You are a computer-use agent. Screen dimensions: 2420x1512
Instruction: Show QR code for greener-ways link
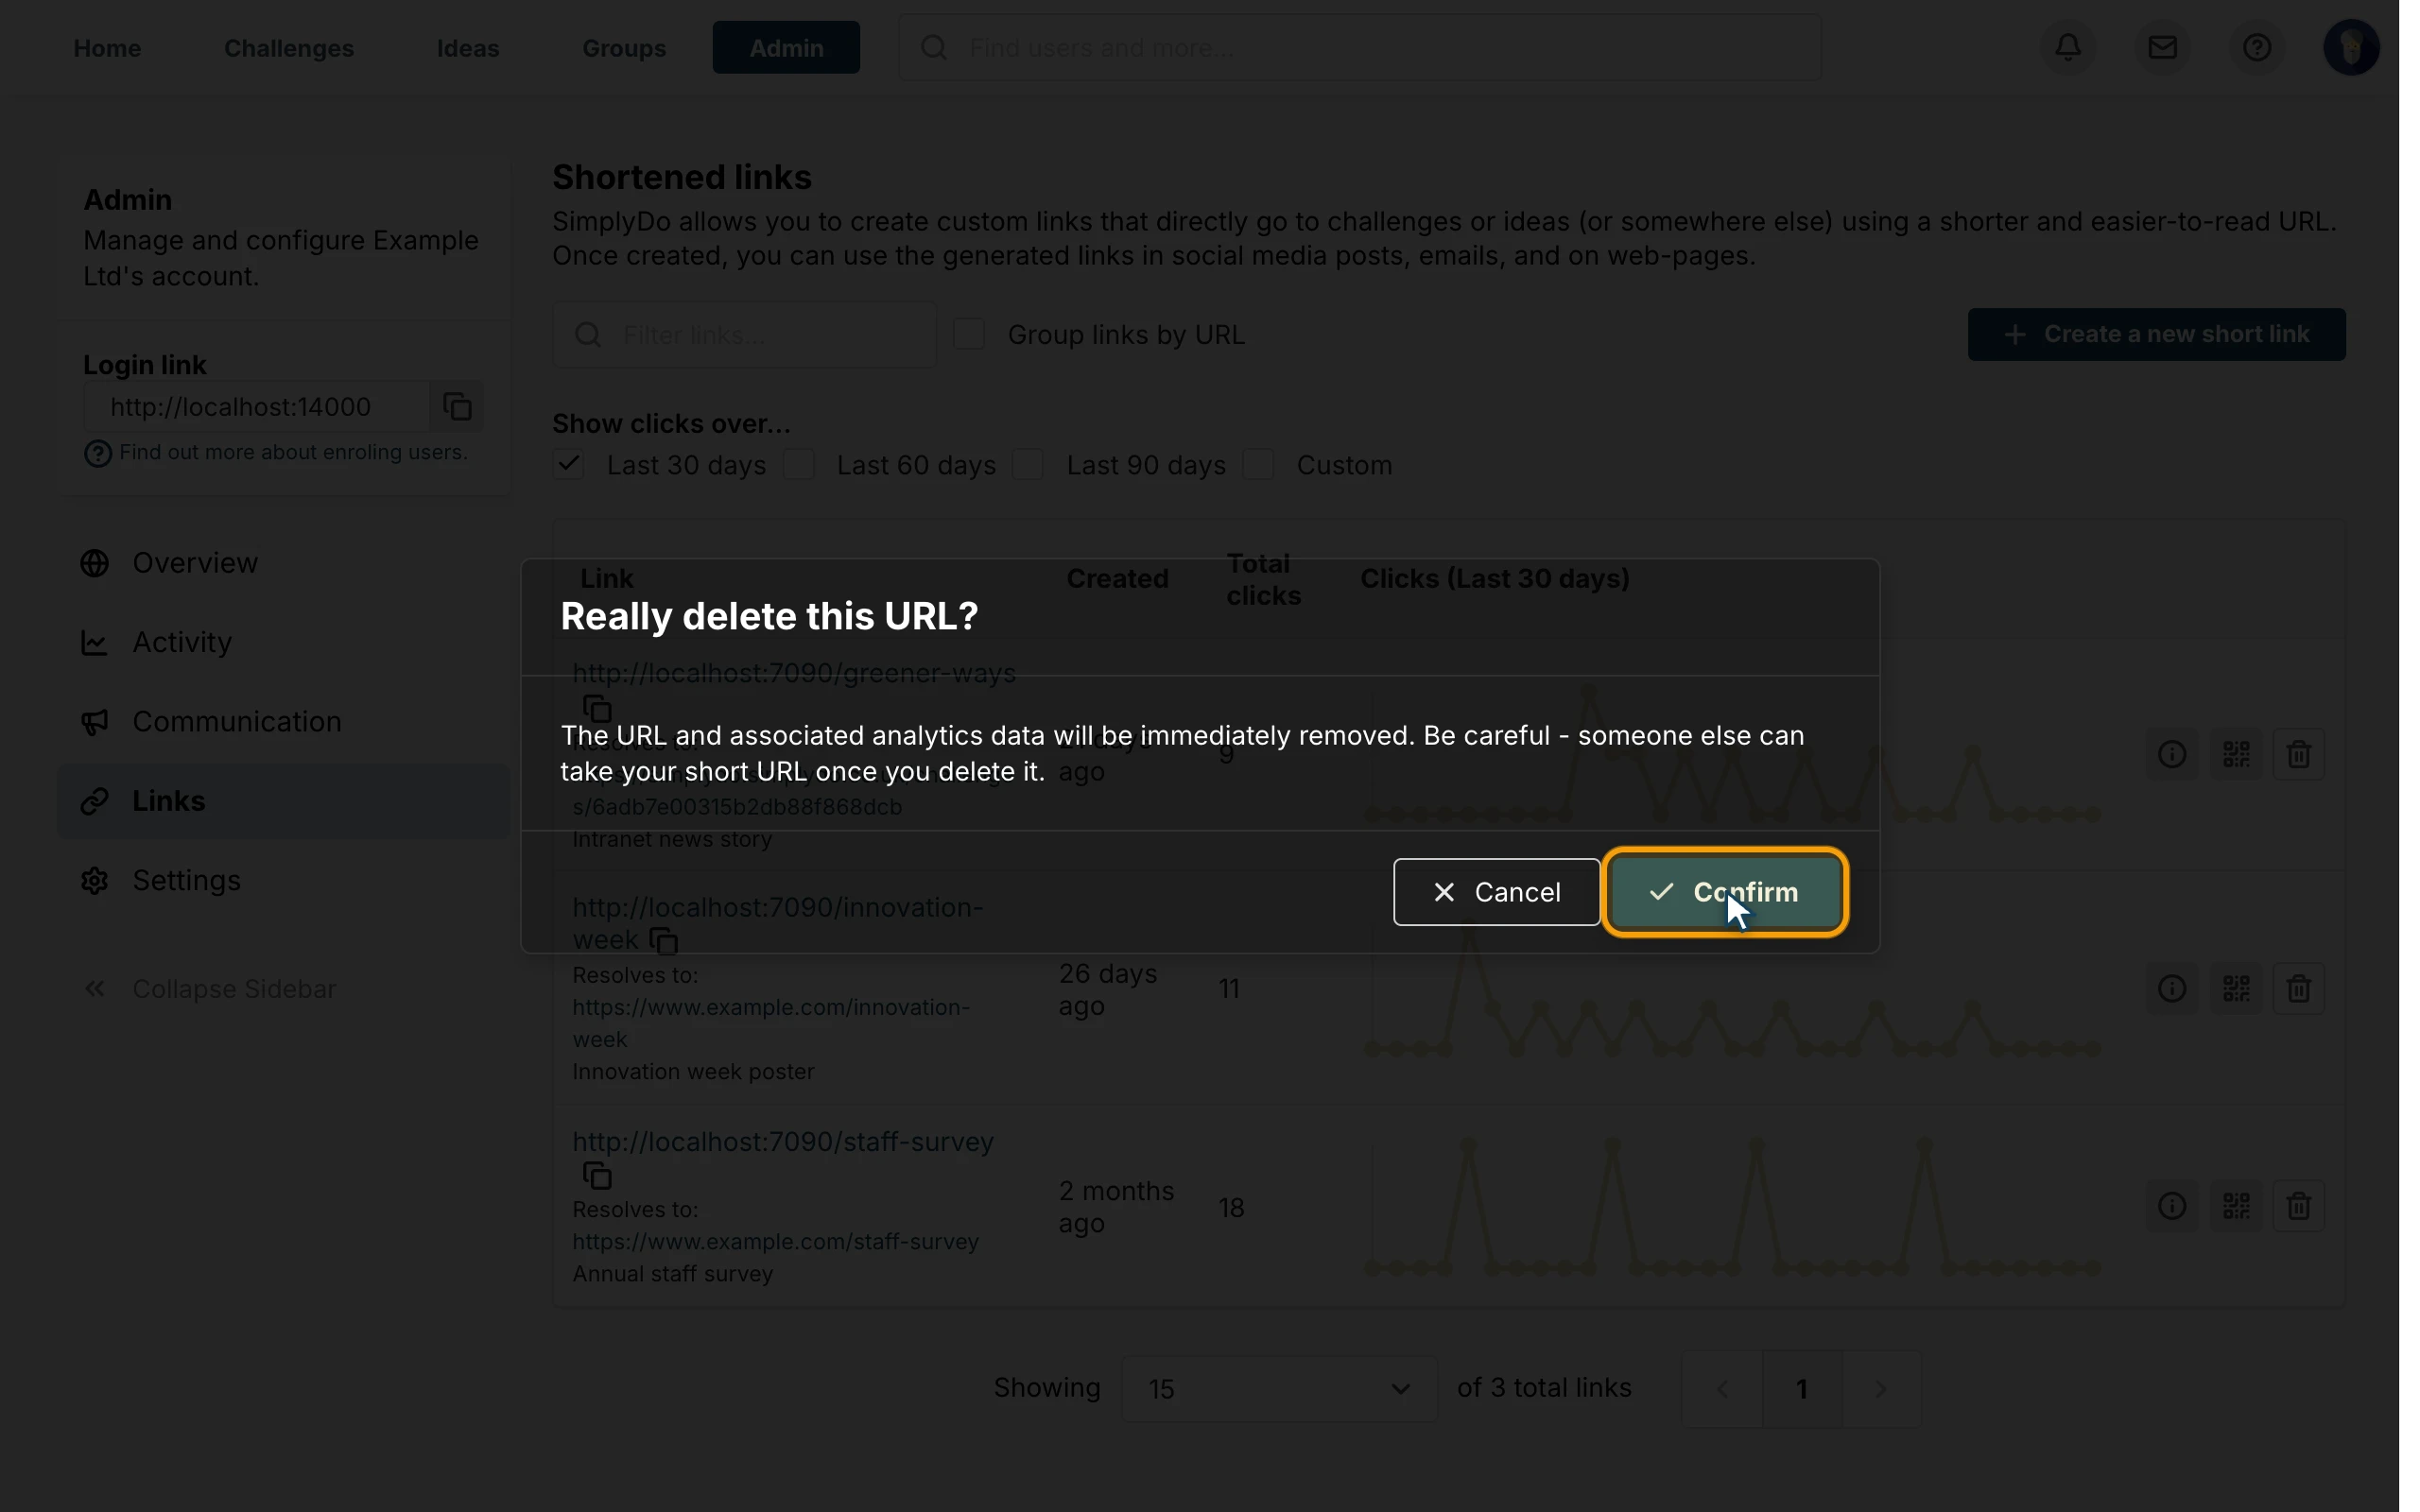pyautogui.click(x=2236, y=754)
